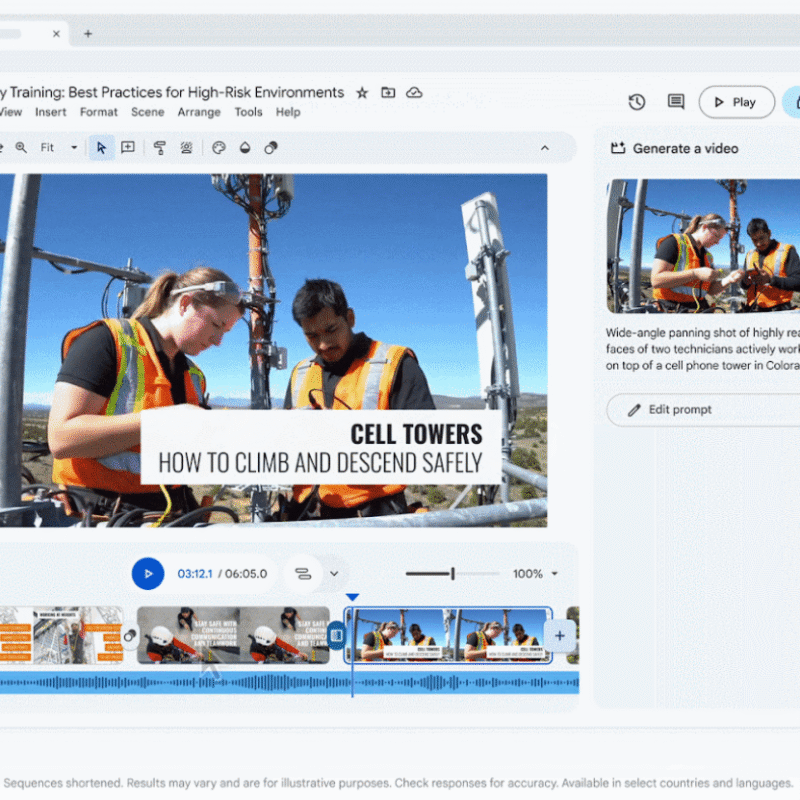Viewport: 800px width, 800px height.
Task: Open the Tools menu
Action: coord(248,112)
